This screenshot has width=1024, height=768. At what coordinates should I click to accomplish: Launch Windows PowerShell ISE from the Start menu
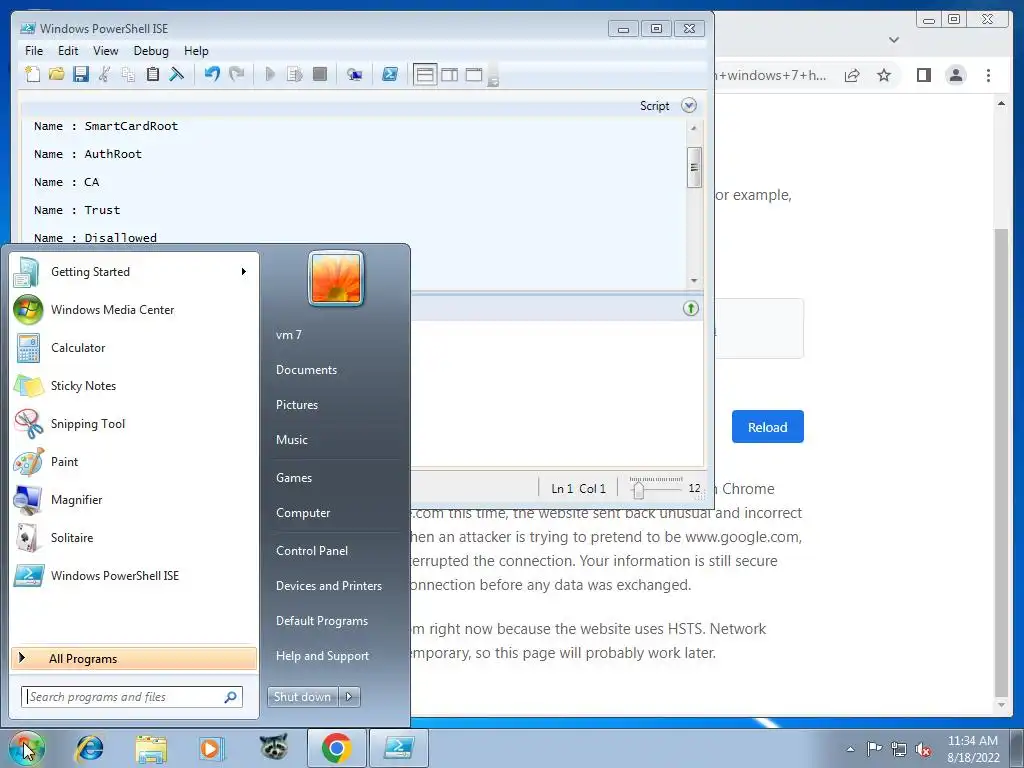point(134,575)
